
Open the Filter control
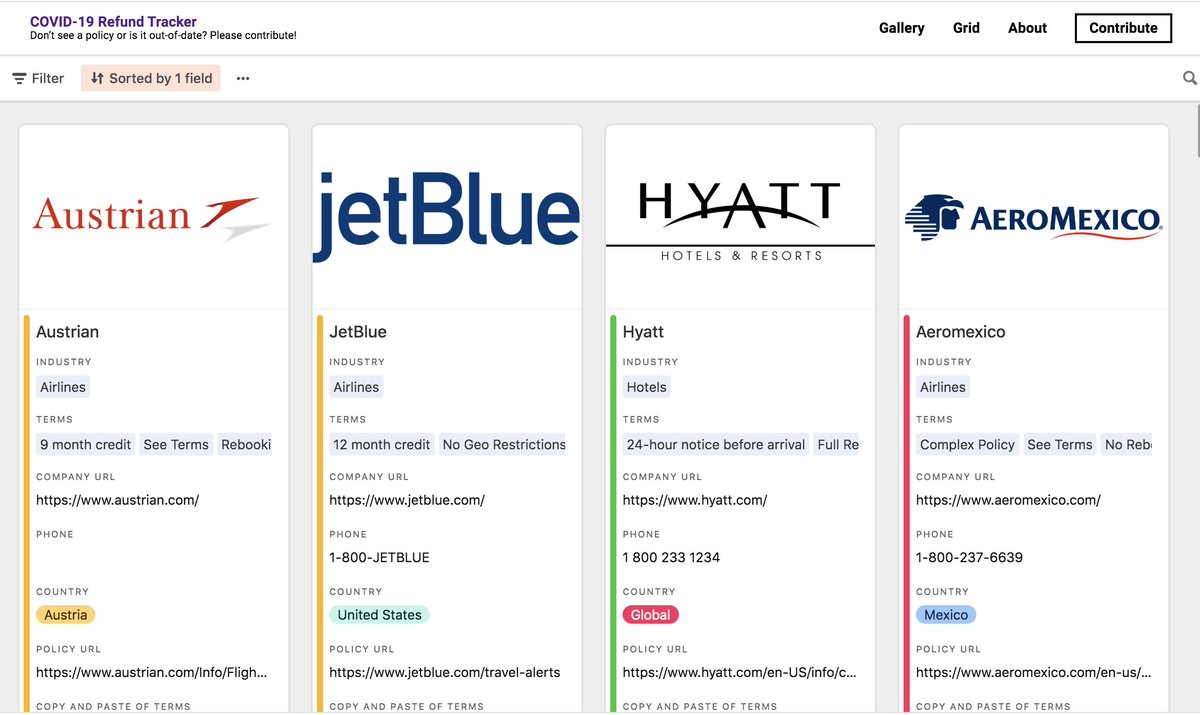[38, 78]
